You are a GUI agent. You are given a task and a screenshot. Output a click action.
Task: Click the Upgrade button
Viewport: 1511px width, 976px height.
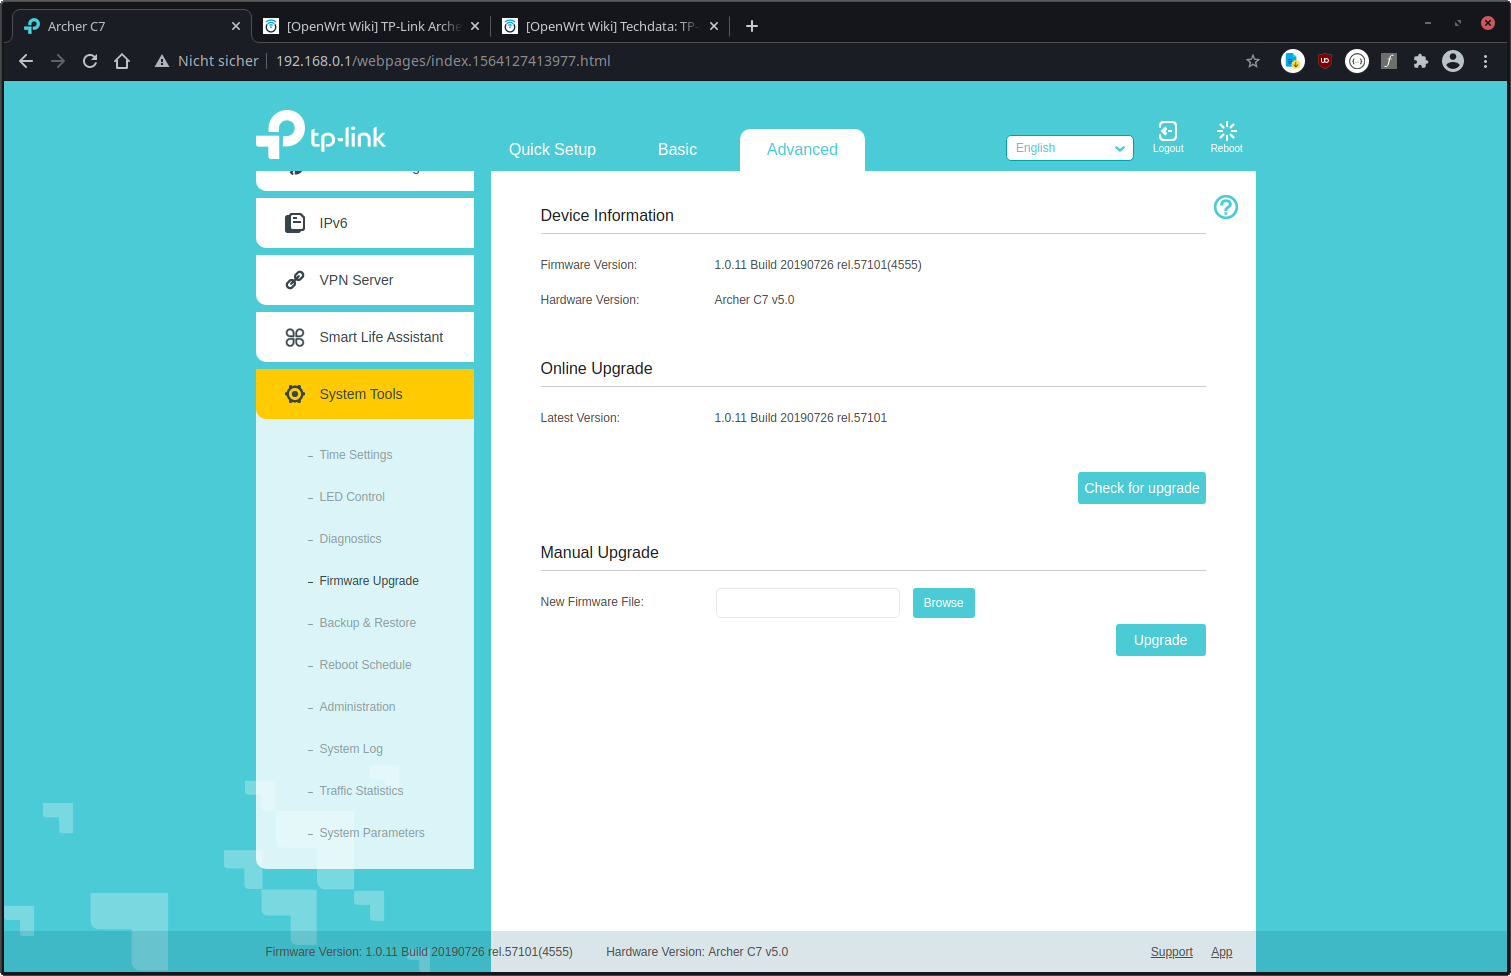1160,640
